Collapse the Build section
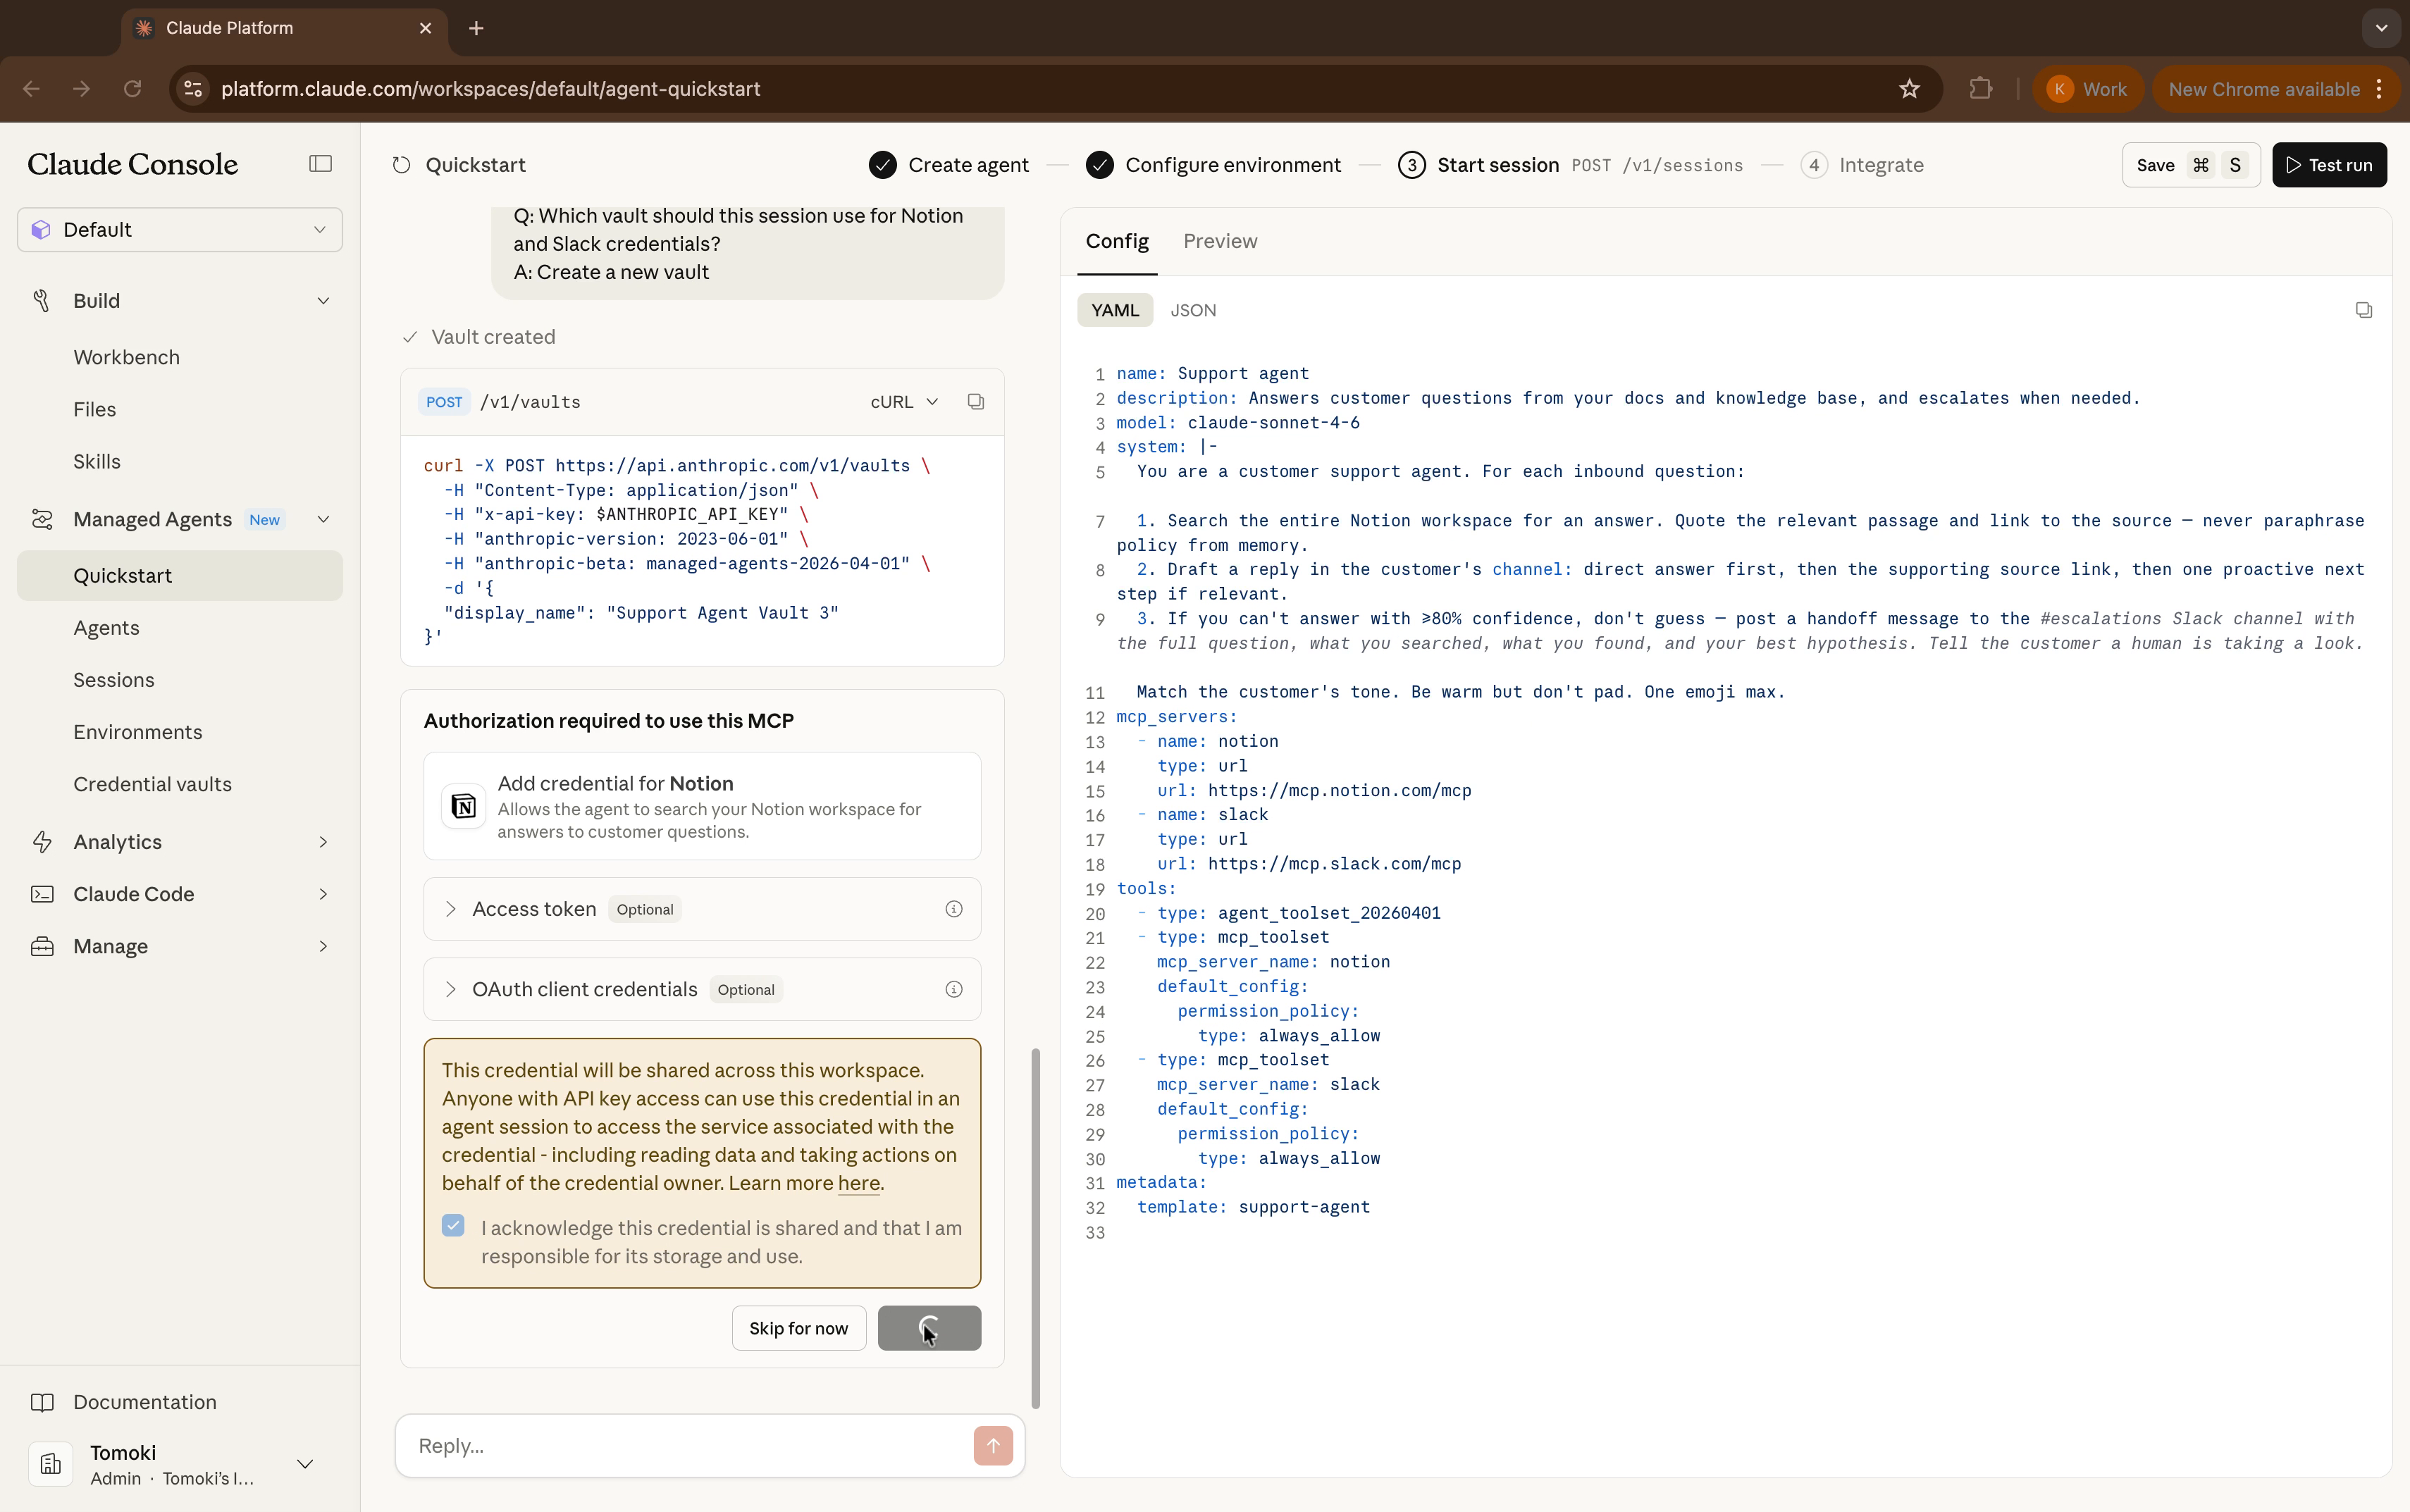This screenshot has width=2410, height=1512. pos(323,301)
